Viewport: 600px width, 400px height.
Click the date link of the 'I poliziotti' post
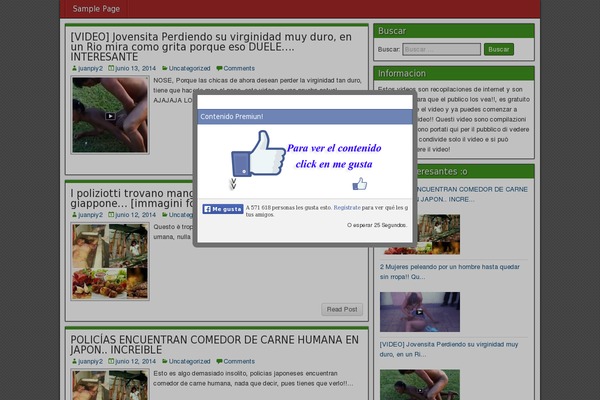135,215
